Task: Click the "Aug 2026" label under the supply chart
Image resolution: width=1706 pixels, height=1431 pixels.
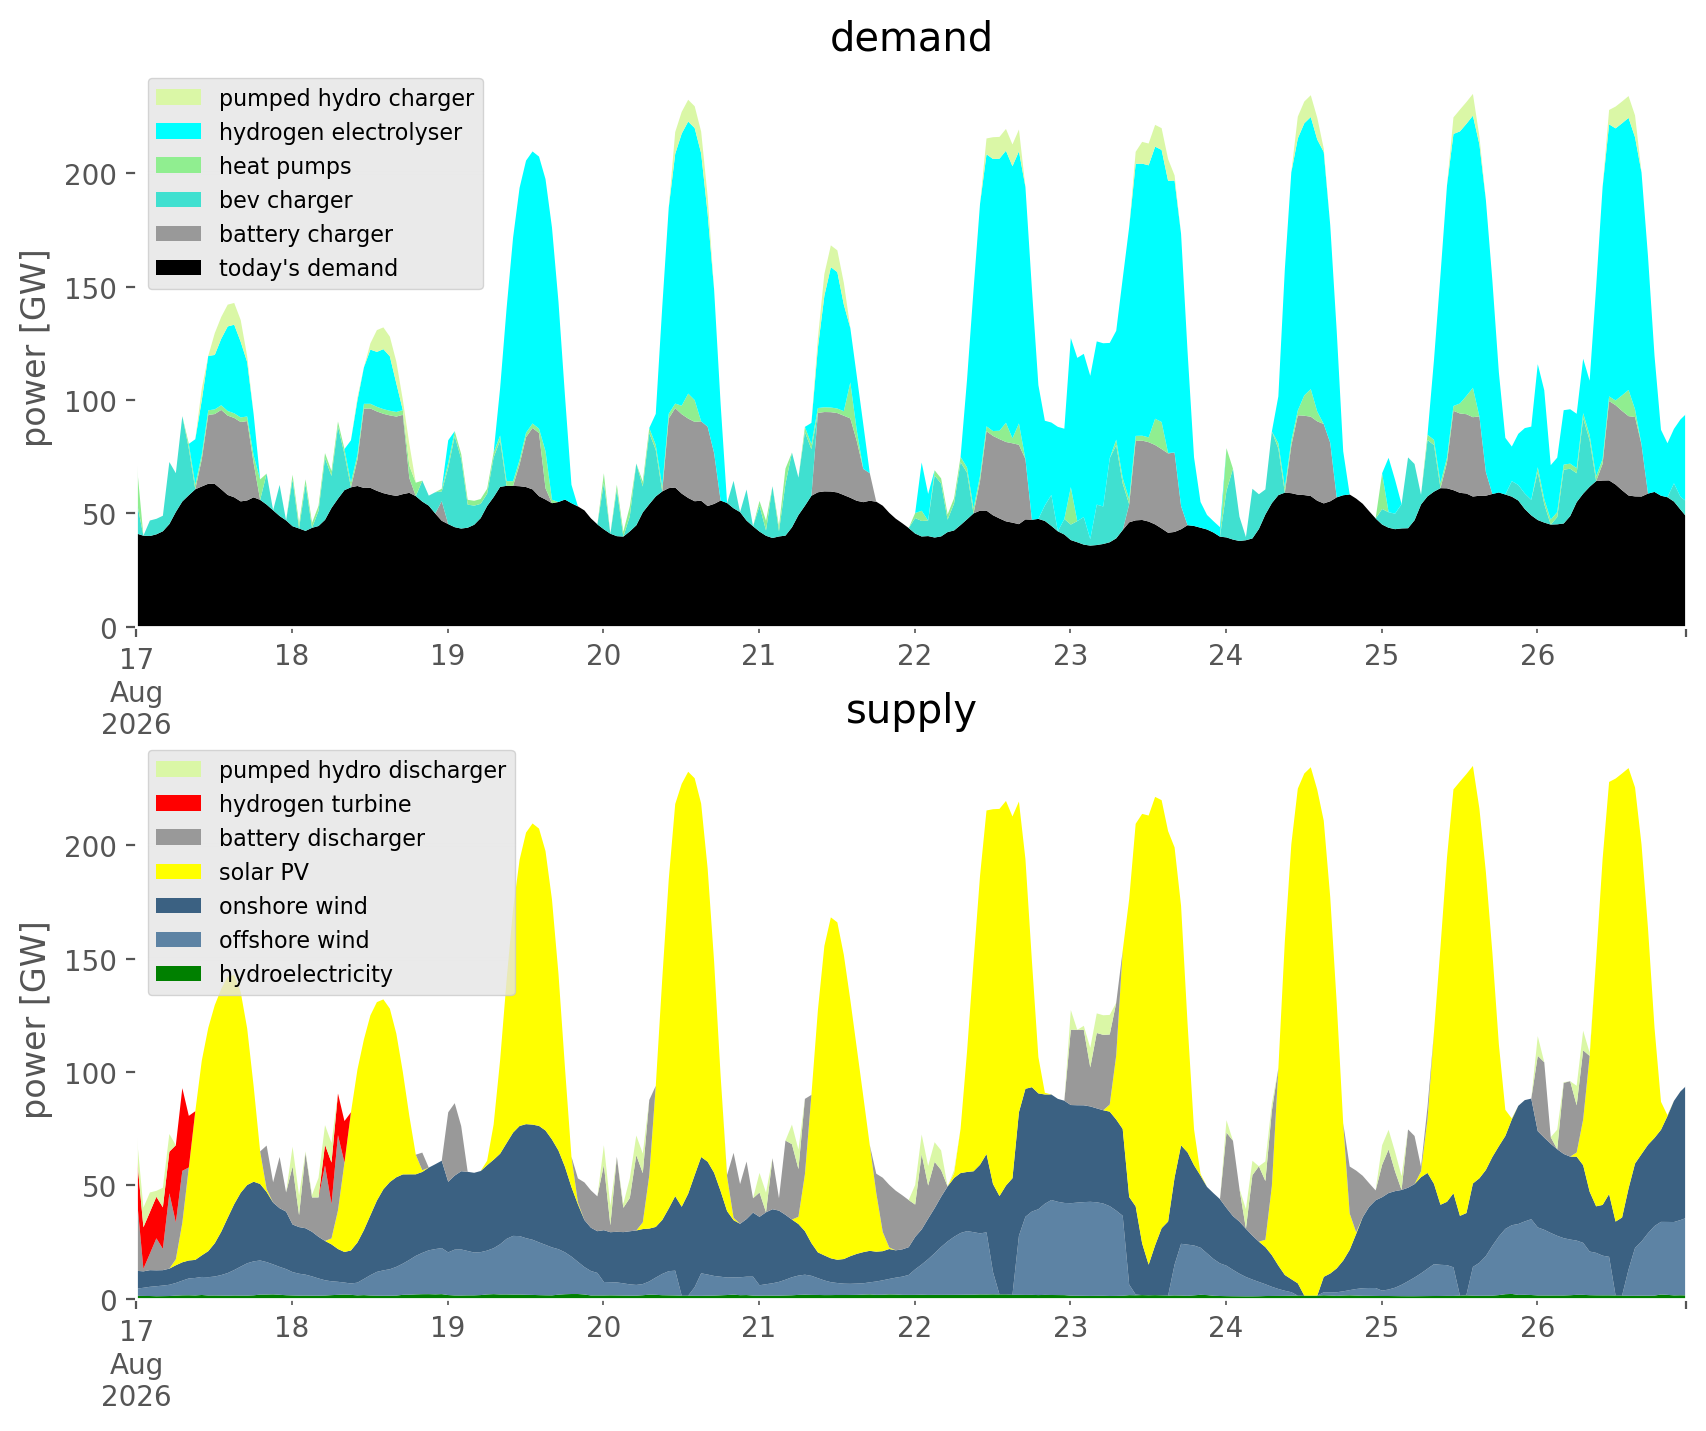Action: click(x=136, y=1380)
